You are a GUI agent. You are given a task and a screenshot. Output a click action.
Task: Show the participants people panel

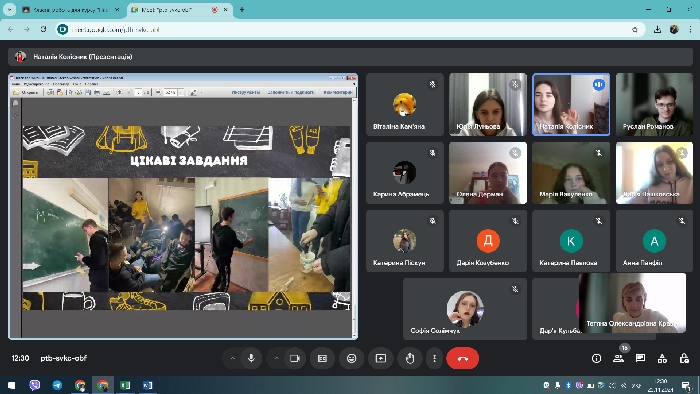tap(618, 358)
